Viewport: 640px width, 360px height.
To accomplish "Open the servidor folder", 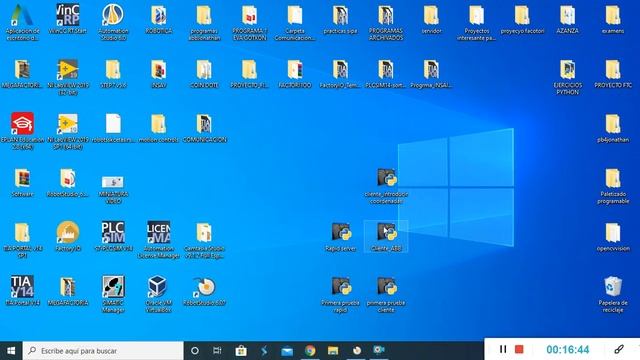I will [431, 19].
